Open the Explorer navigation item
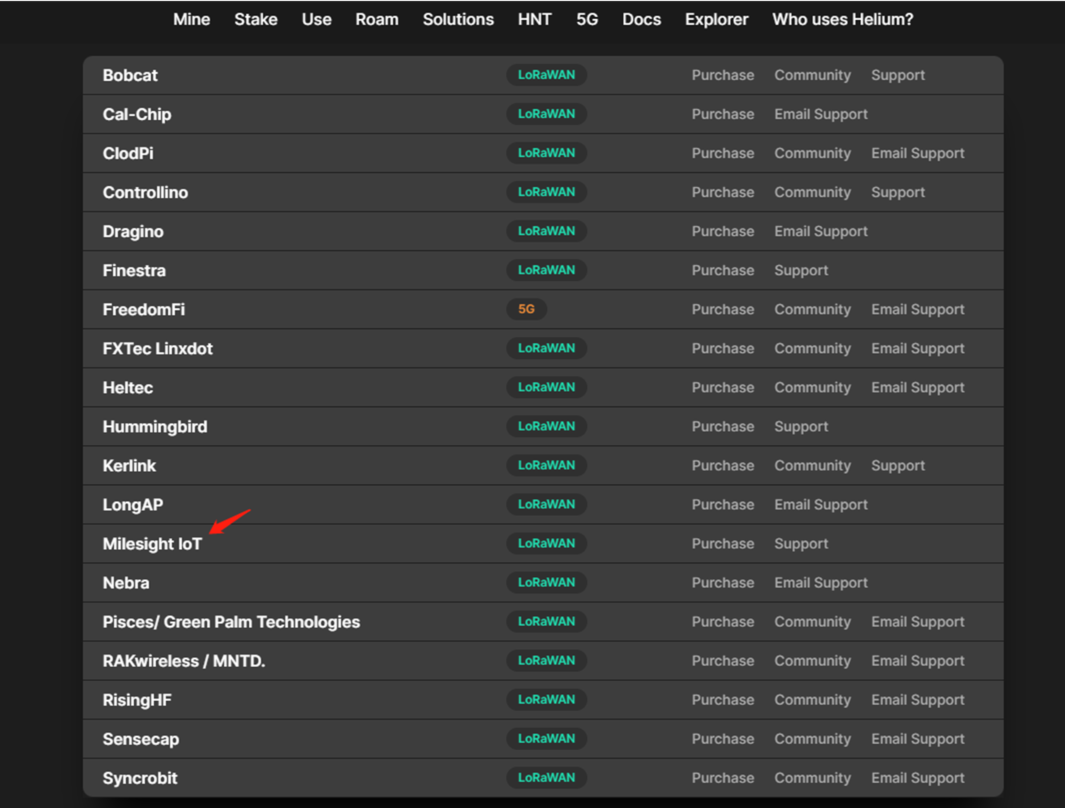This screenshot has width=1065, height=808. 717,20
